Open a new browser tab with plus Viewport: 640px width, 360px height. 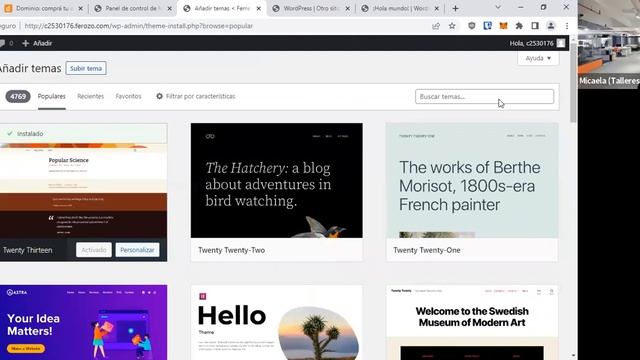[x=456, y=8]
